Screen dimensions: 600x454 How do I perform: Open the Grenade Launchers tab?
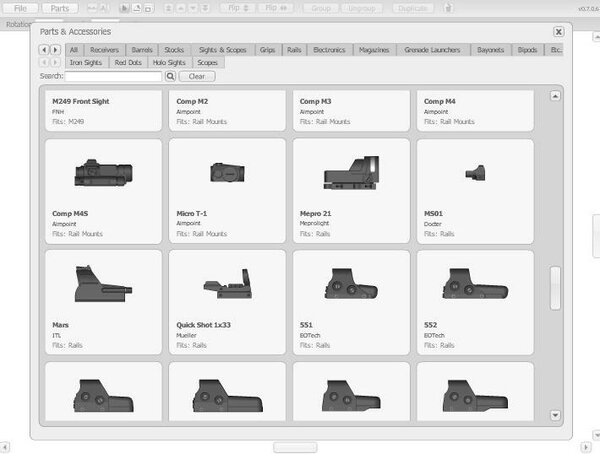(432, 49)
